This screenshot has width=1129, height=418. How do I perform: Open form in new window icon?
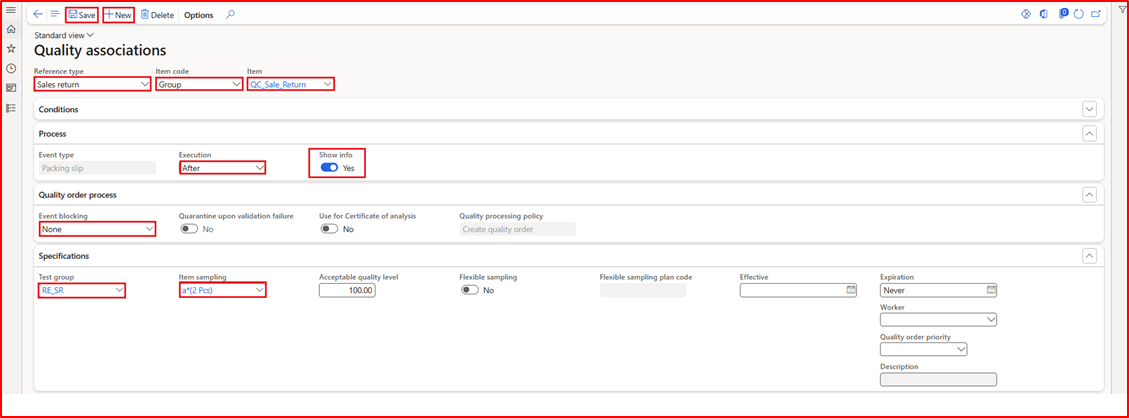click(1096, 15)
